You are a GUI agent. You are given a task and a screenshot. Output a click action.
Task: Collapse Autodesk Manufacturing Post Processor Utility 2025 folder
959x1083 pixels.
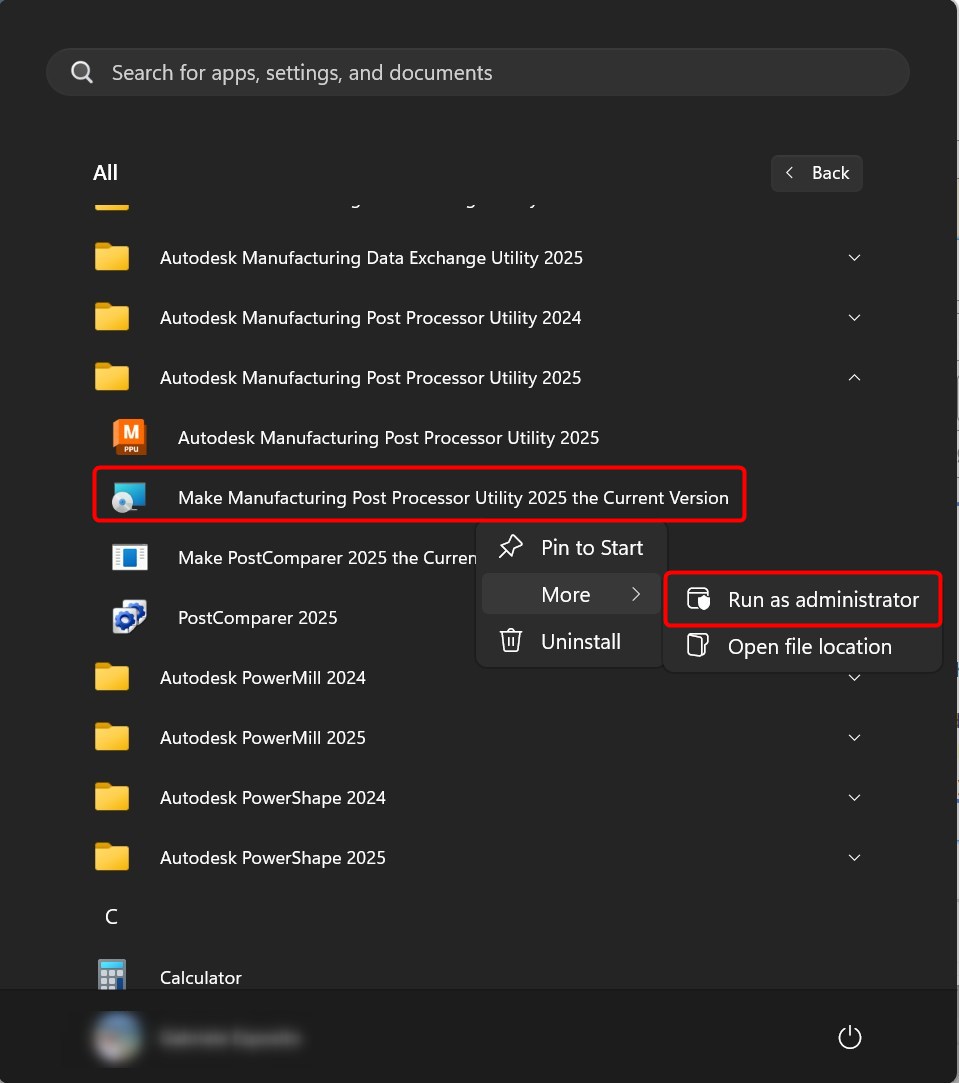[854, 377]
